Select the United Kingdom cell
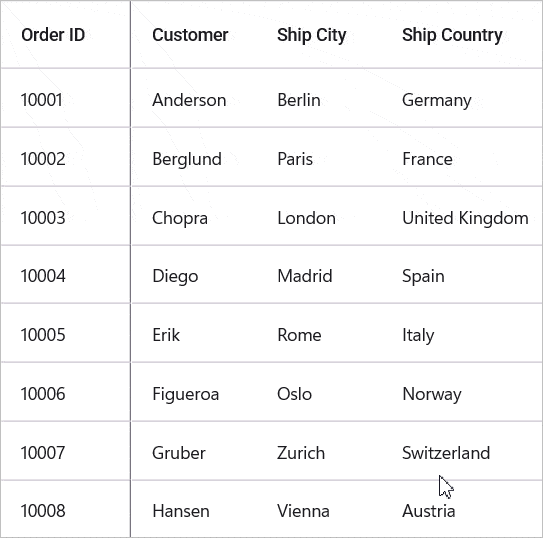The image size is (543, 538). click(x=462, y=216)
